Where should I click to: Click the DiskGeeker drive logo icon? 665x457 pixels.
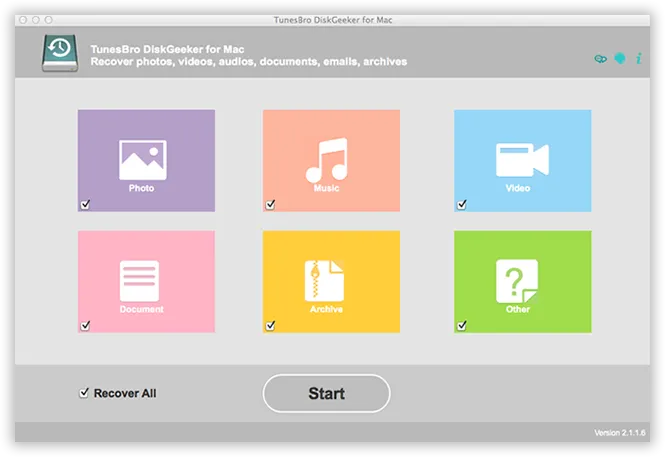pyautogui.click(x=61, y=54)
